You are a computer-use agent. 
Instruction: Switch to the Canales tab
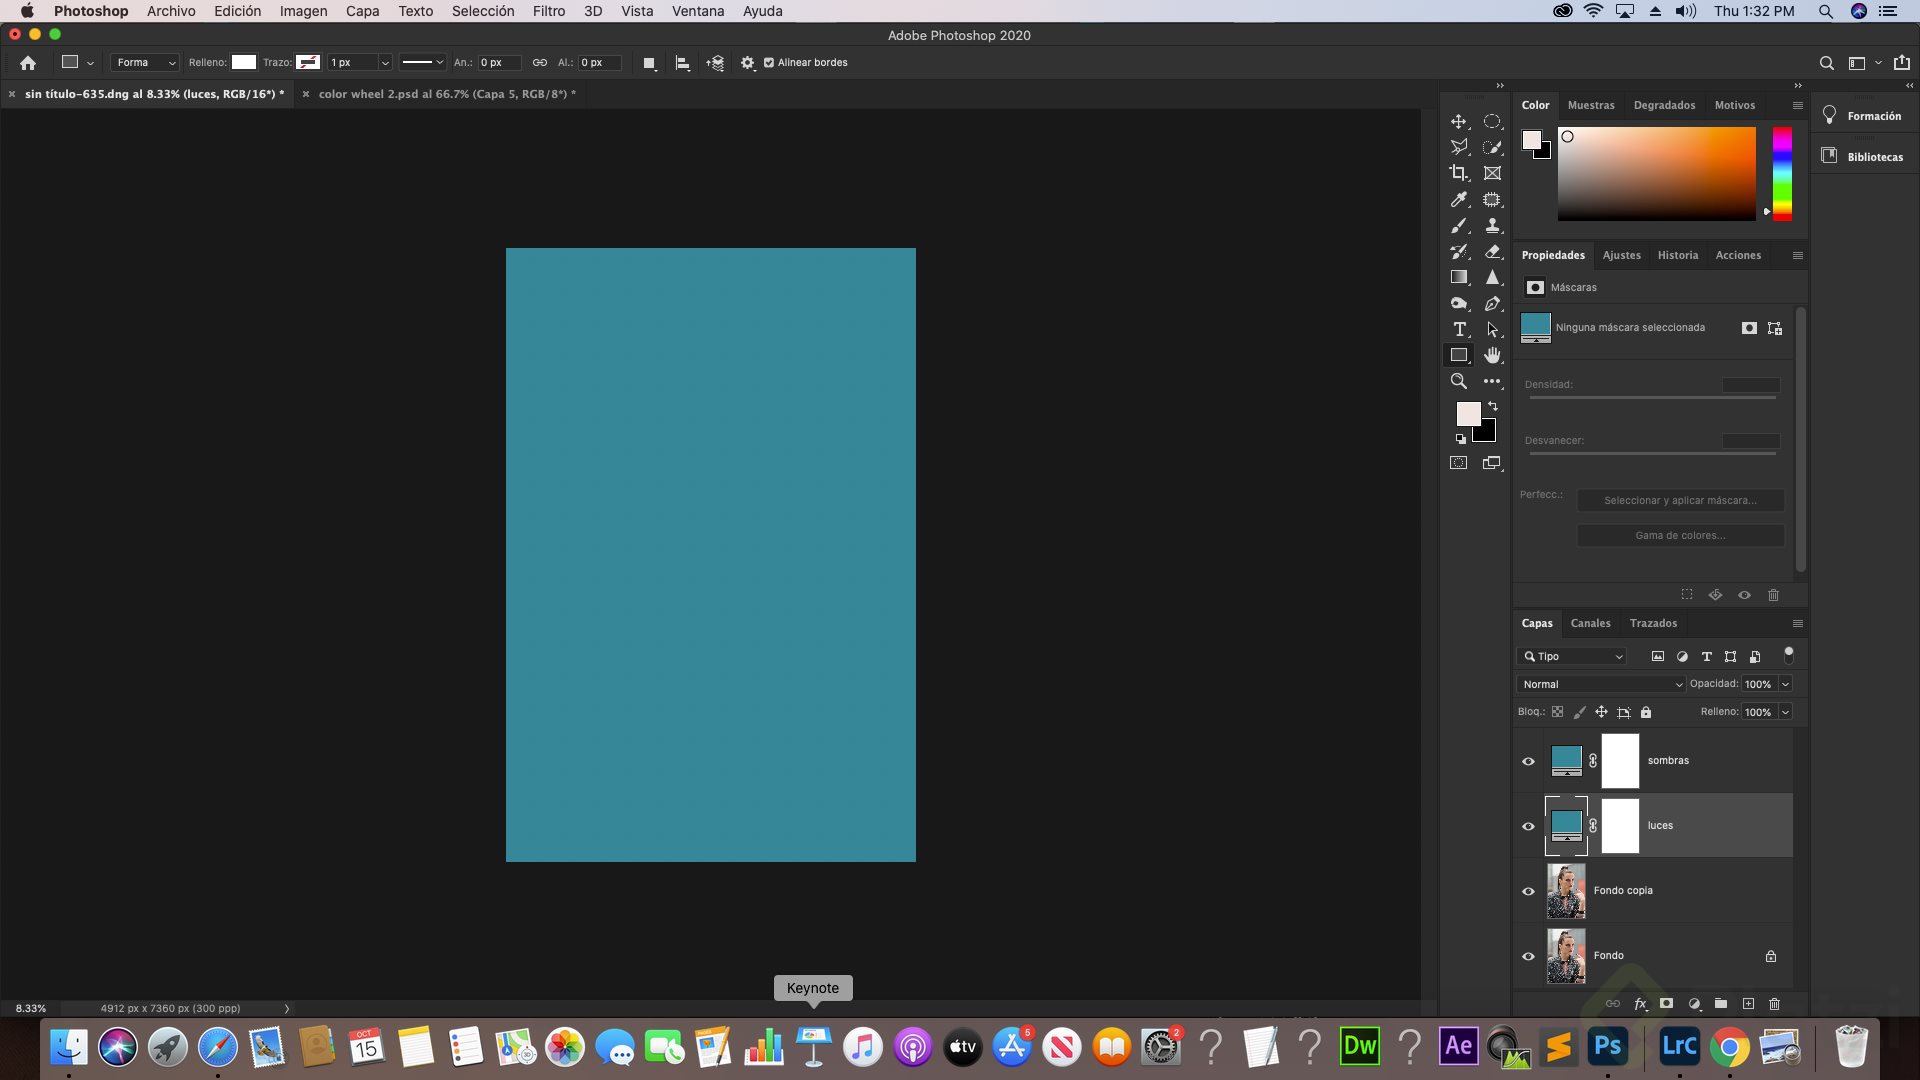click(x=1590, y=623)
